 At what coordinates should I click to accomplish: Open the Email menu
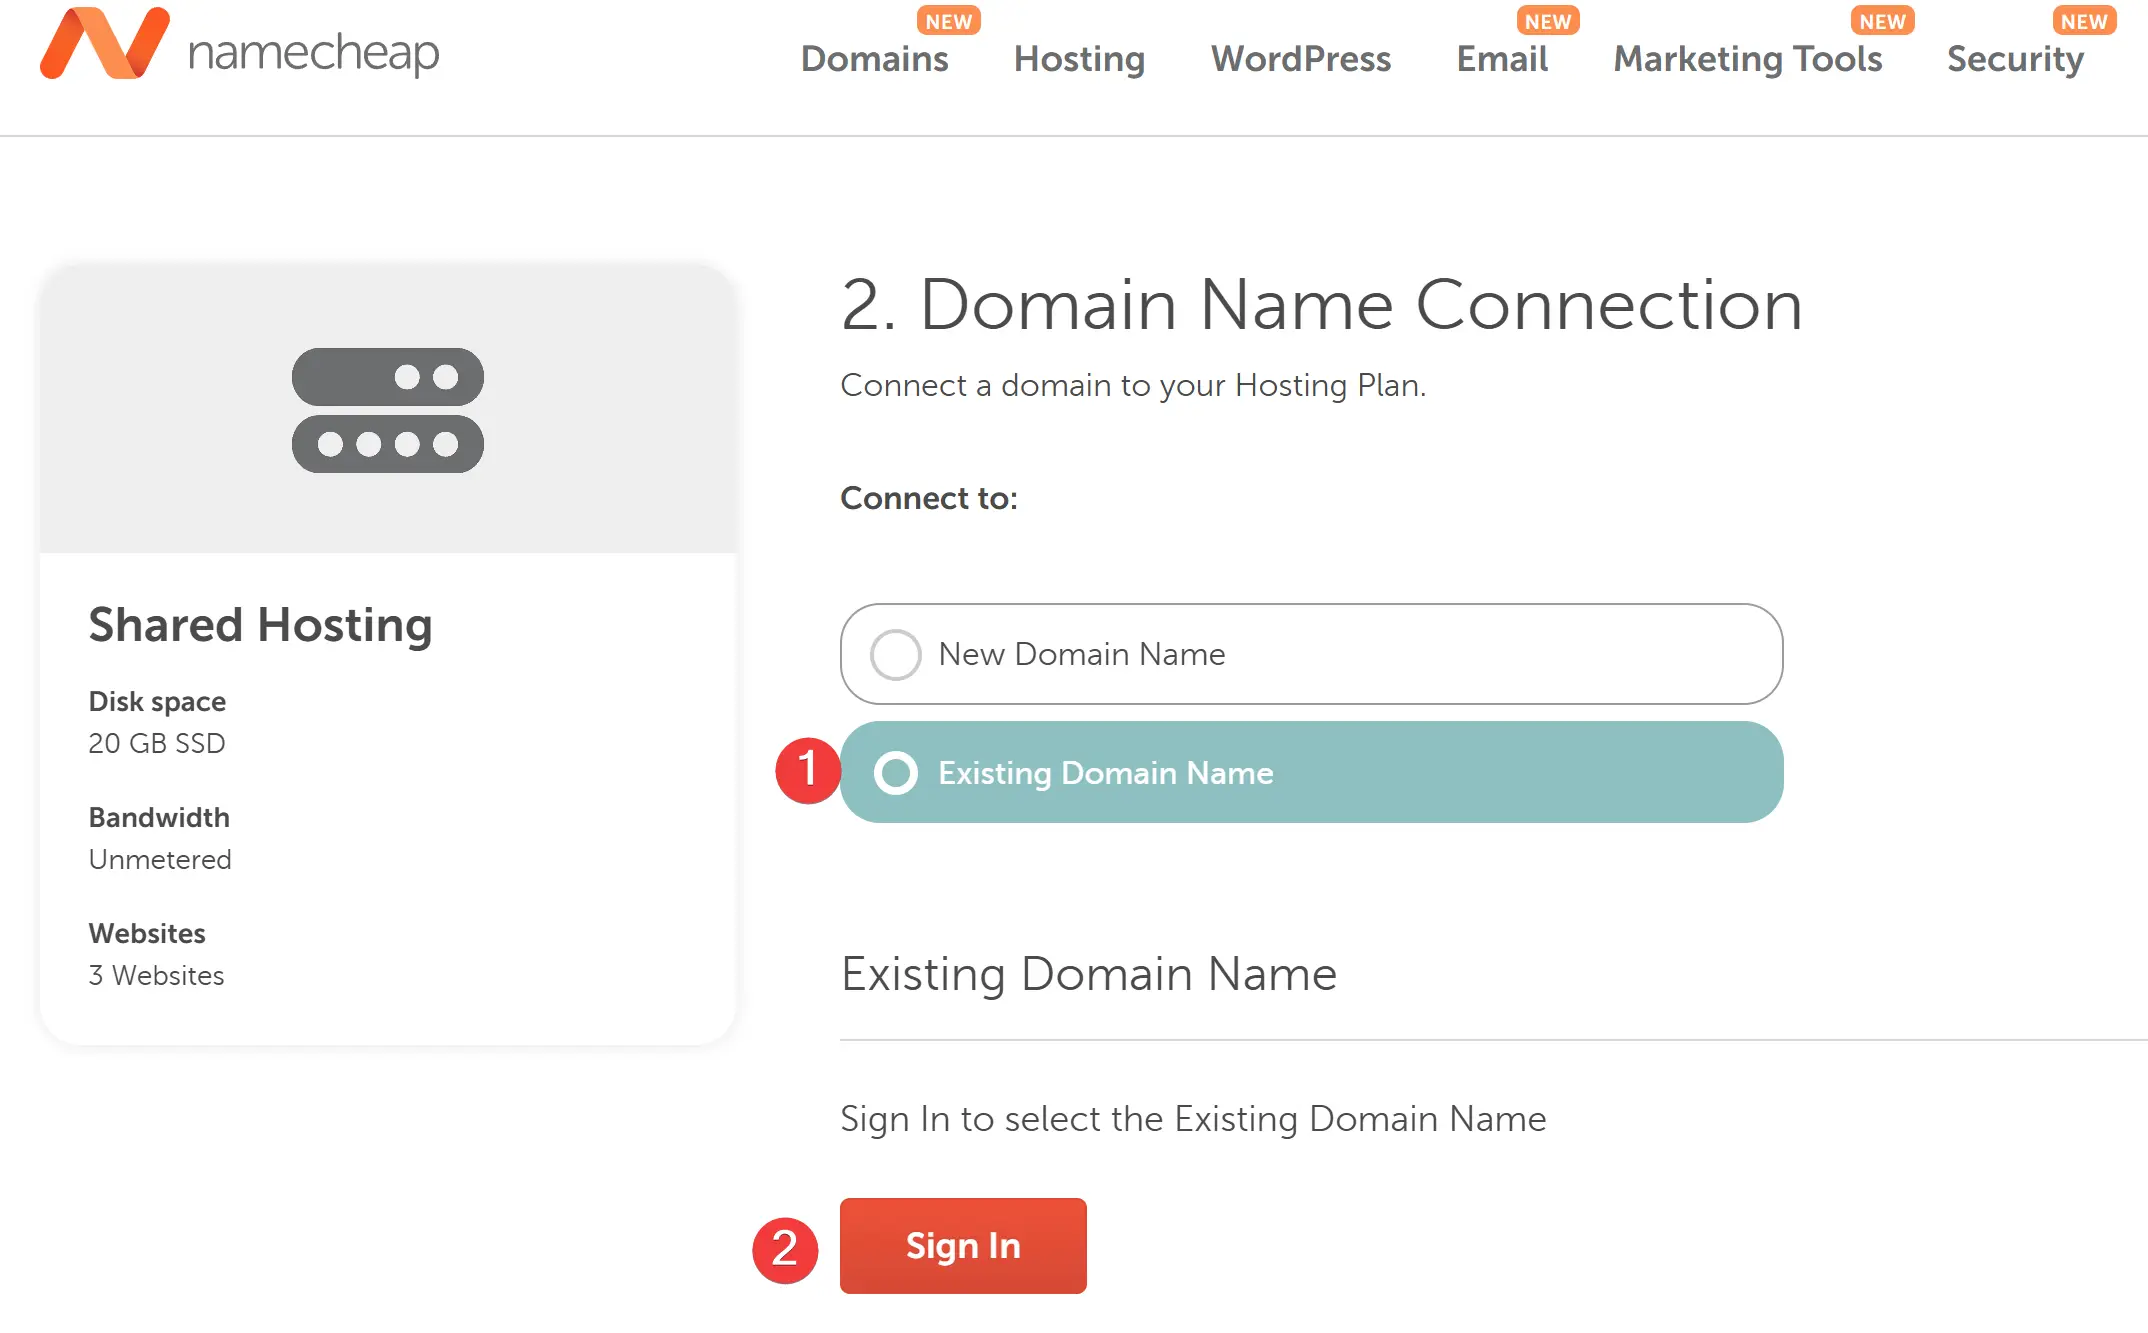pos(1502,59)
